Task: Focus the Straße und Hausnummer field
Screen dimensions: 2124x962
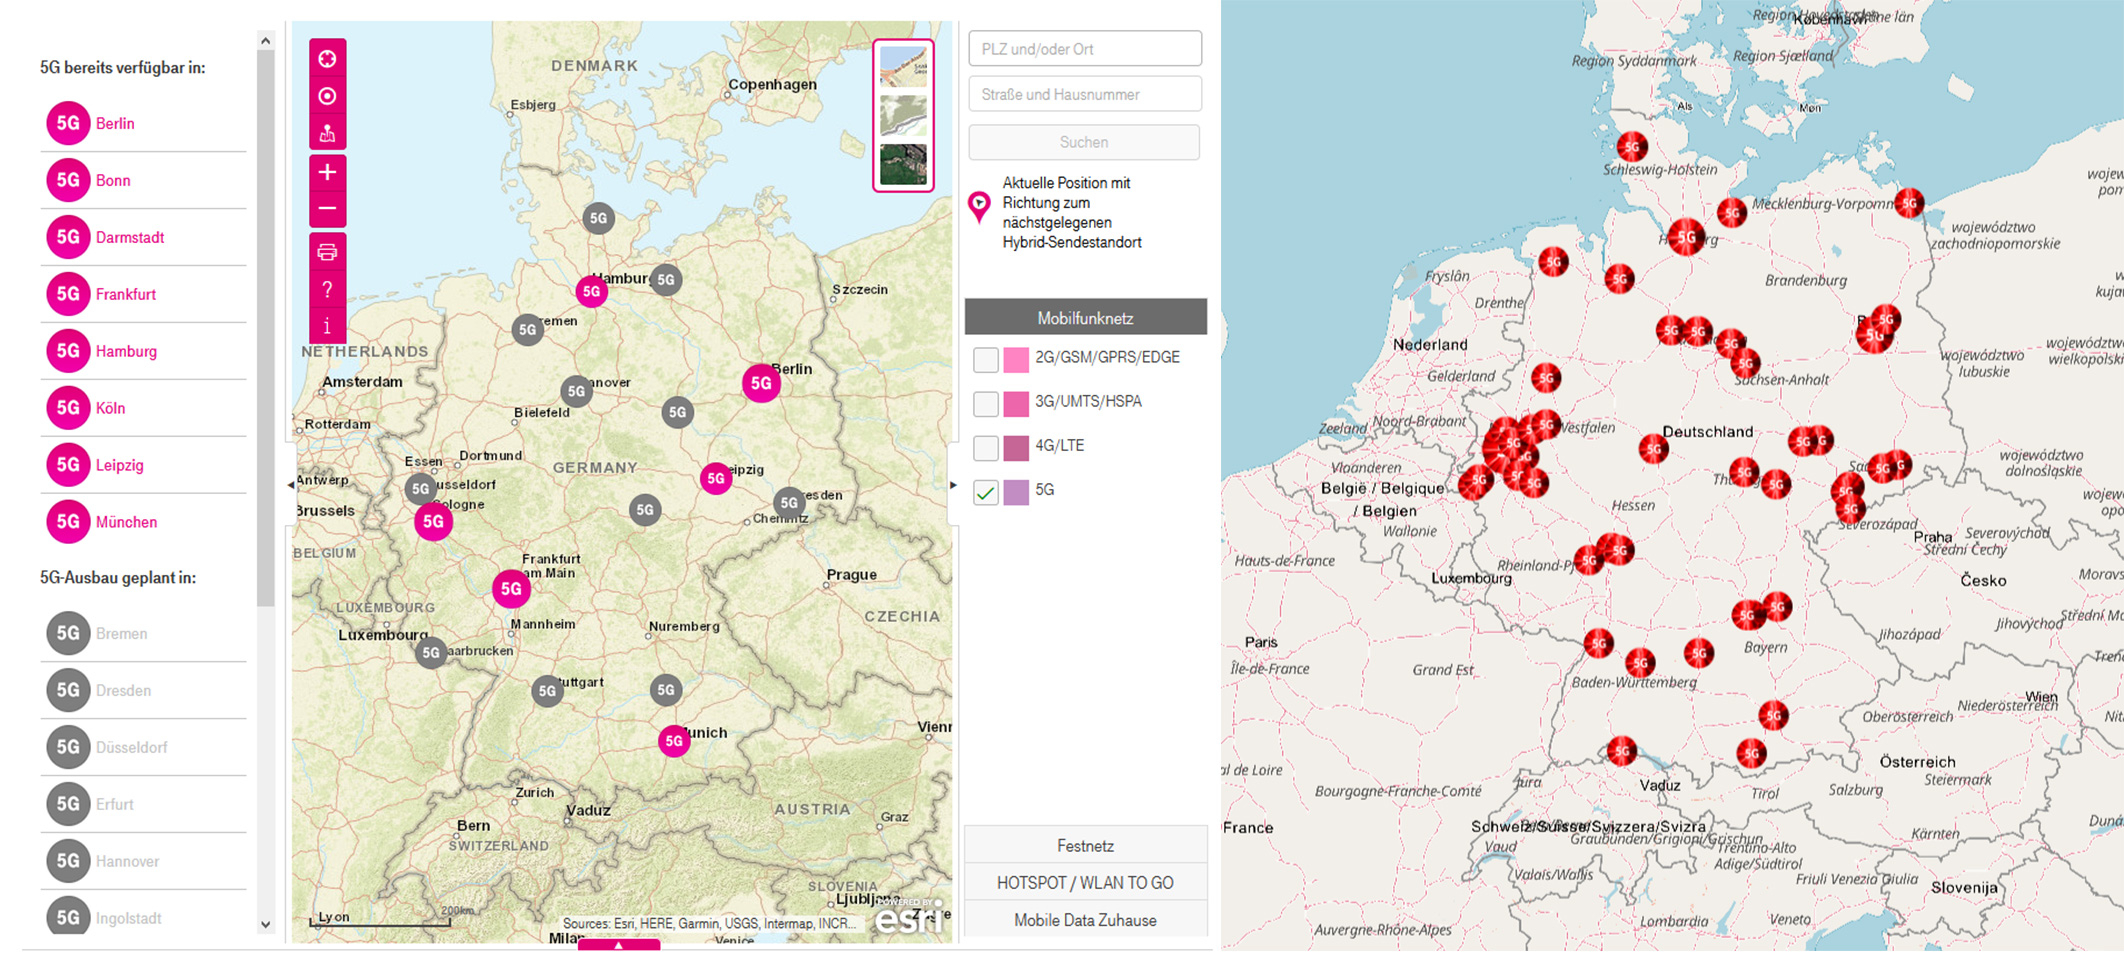Action: pos(1085,94)
